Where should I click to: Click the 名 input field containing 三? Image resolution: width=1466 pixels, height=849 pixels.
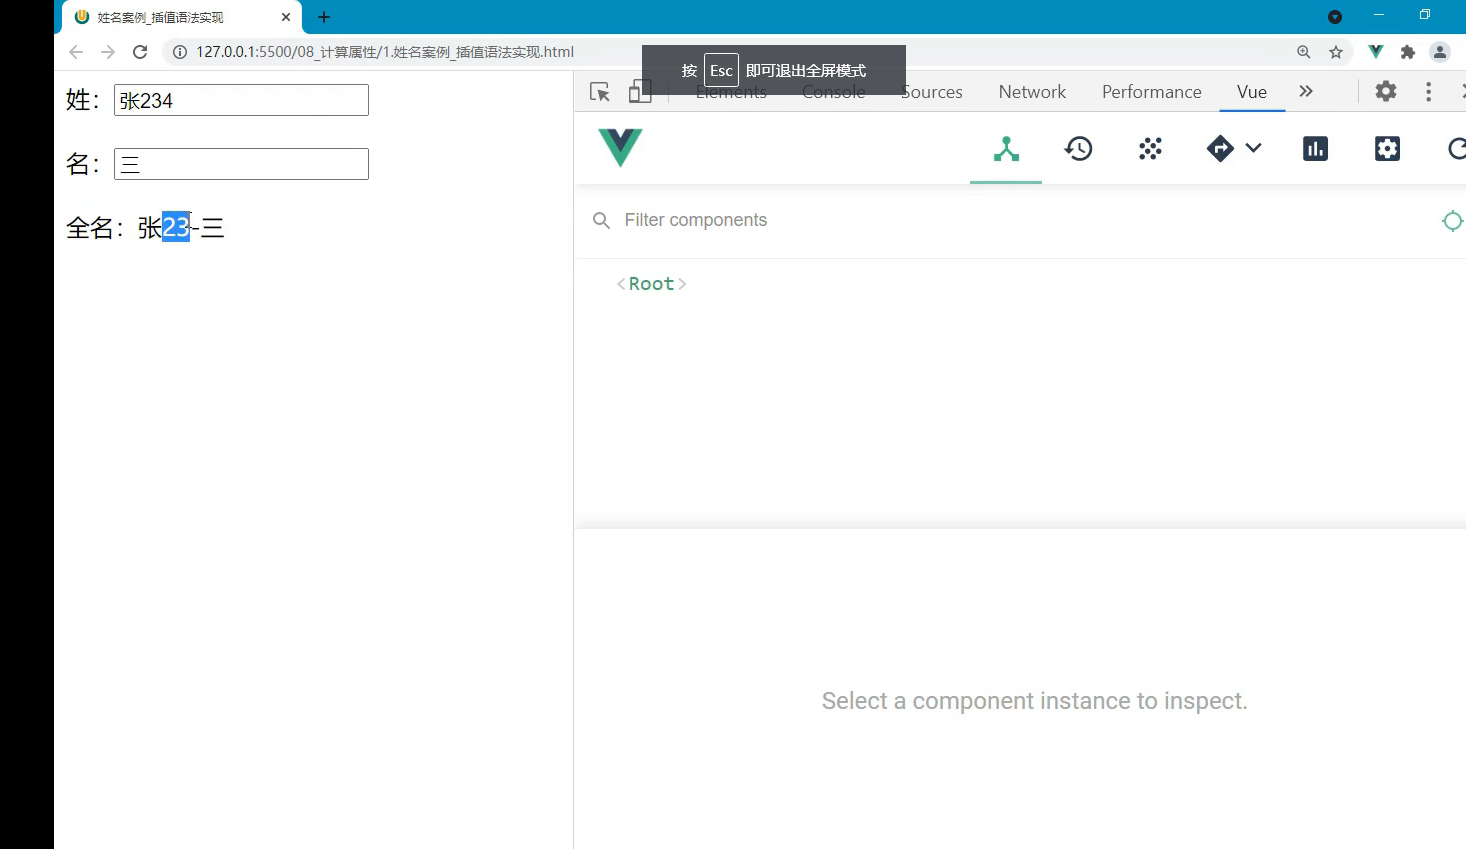pyautogui.click(x=241, y=164)
